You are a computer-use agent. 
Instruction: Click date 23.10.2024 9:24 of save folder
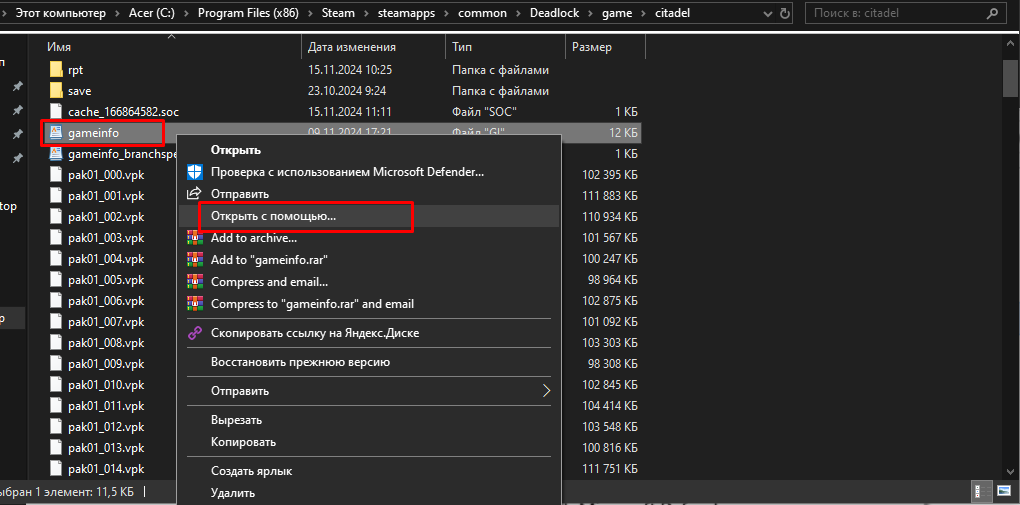pyautogui.click(x=345, y=91)
